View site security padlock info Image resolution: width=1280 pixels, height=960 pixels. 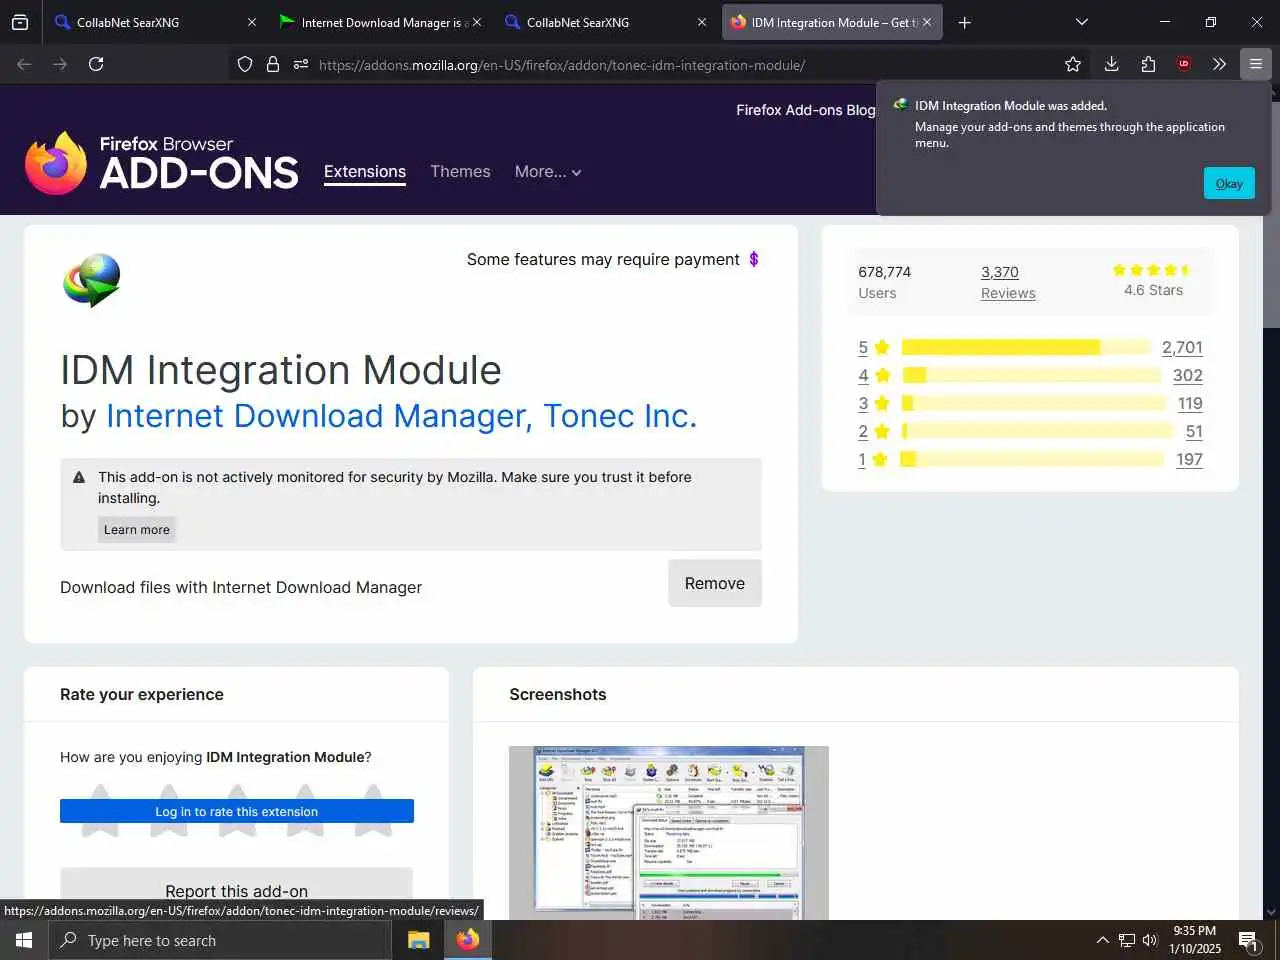click(273, 64)
